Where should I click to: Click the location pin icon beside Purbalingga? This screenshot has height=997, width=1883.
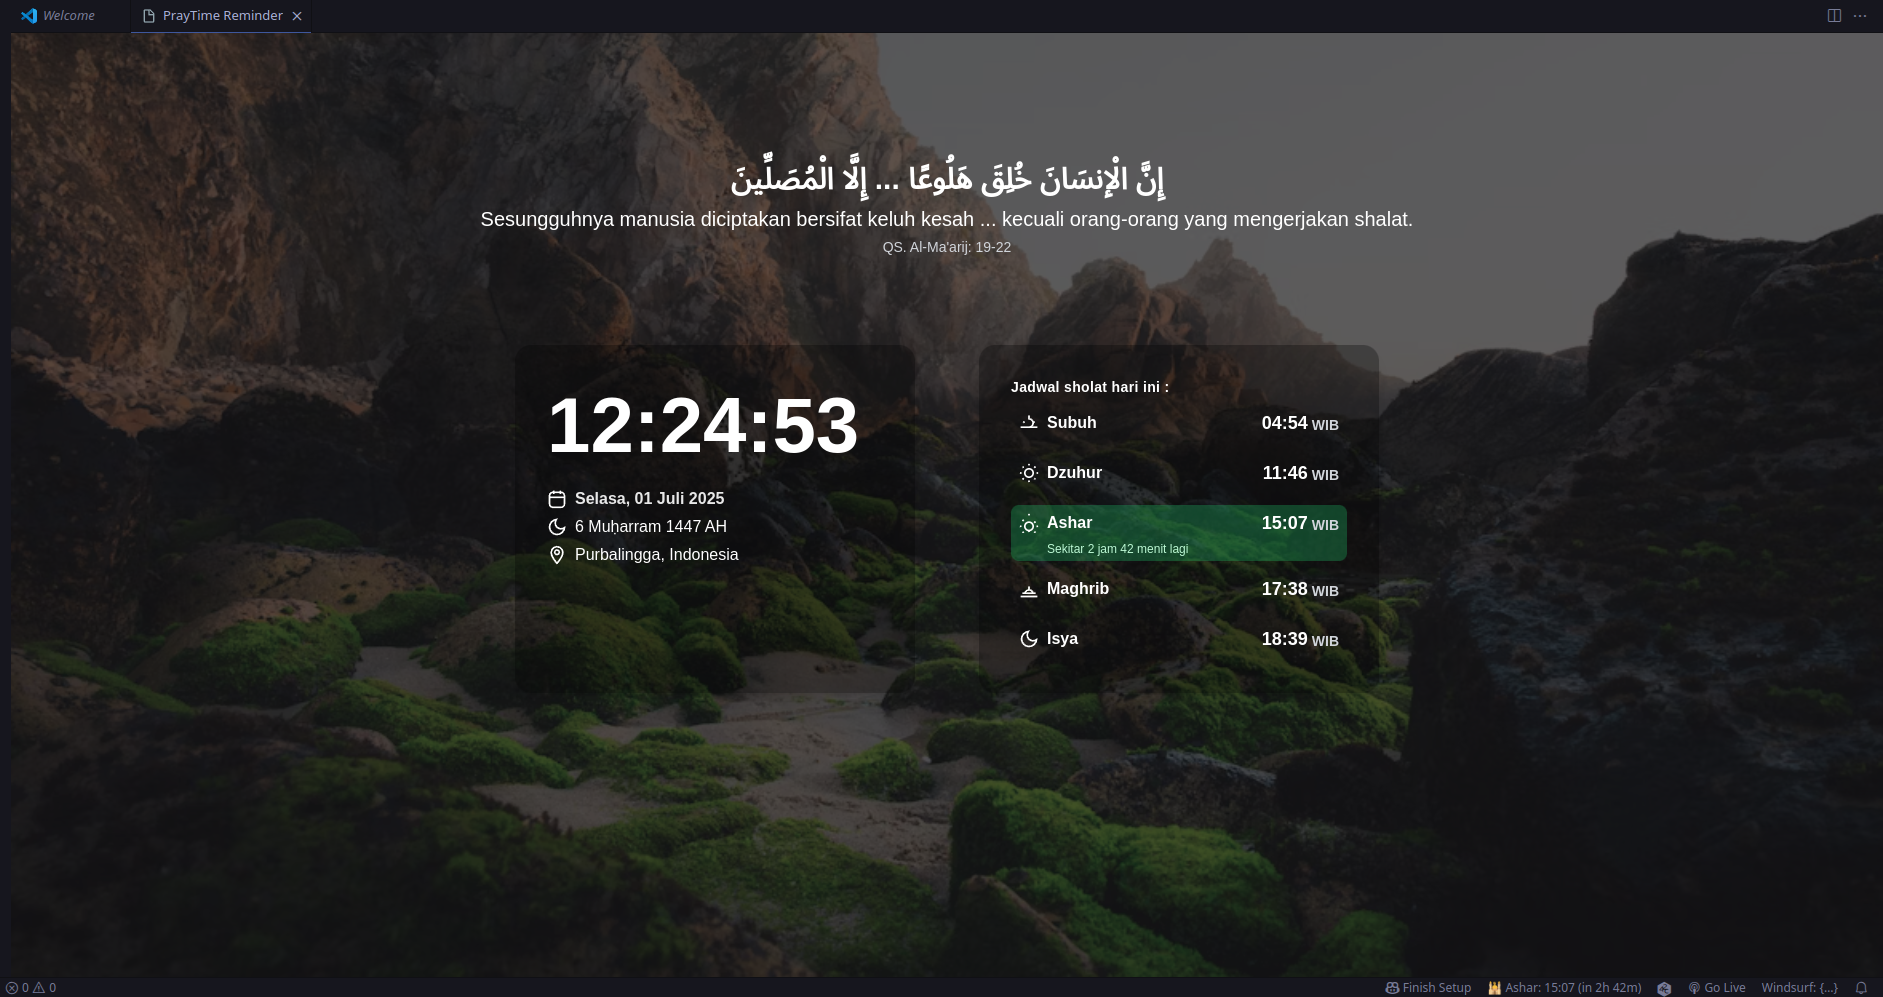coord(557,555)
